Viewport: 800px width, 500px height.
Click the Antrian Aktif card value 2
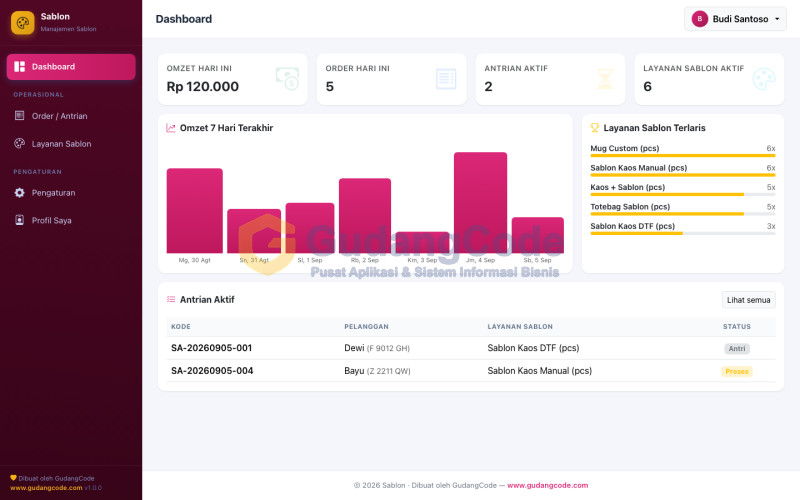[488, 86]
